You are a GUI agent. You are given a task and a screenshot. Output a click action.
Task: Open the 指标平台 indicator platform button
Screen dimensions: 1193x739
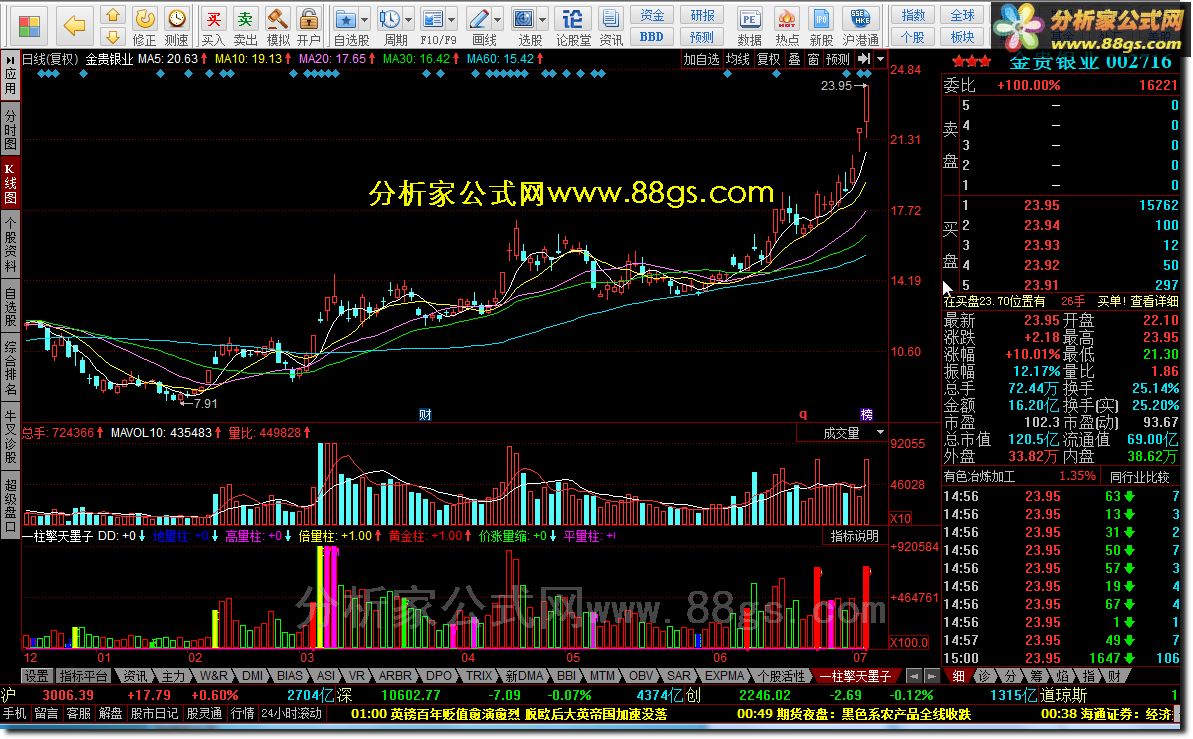pyautogui.click(x=84, y=676)
